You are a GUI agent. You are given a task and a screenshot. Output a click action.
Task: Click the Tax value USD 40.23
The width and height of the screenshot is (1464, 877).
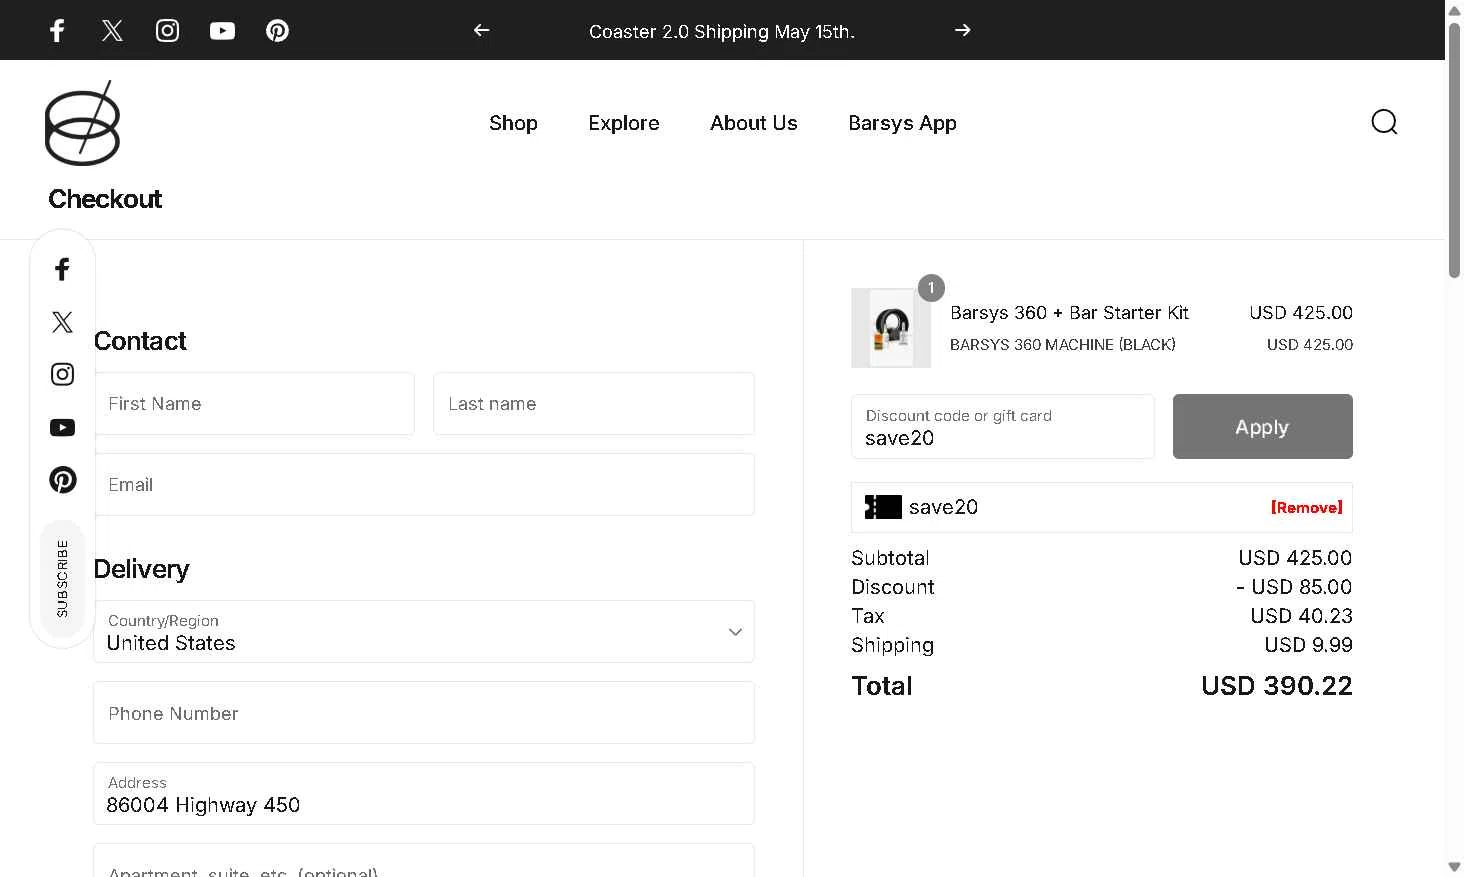coord(1301,616)
